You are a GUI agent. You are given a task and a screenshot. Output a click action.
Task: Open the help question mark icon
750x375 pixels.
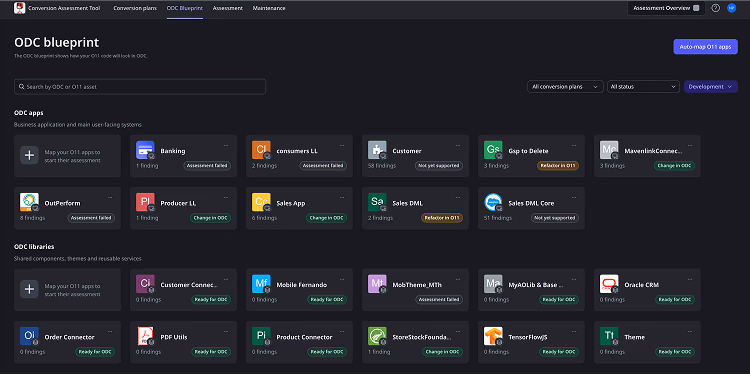coord(716,8)
